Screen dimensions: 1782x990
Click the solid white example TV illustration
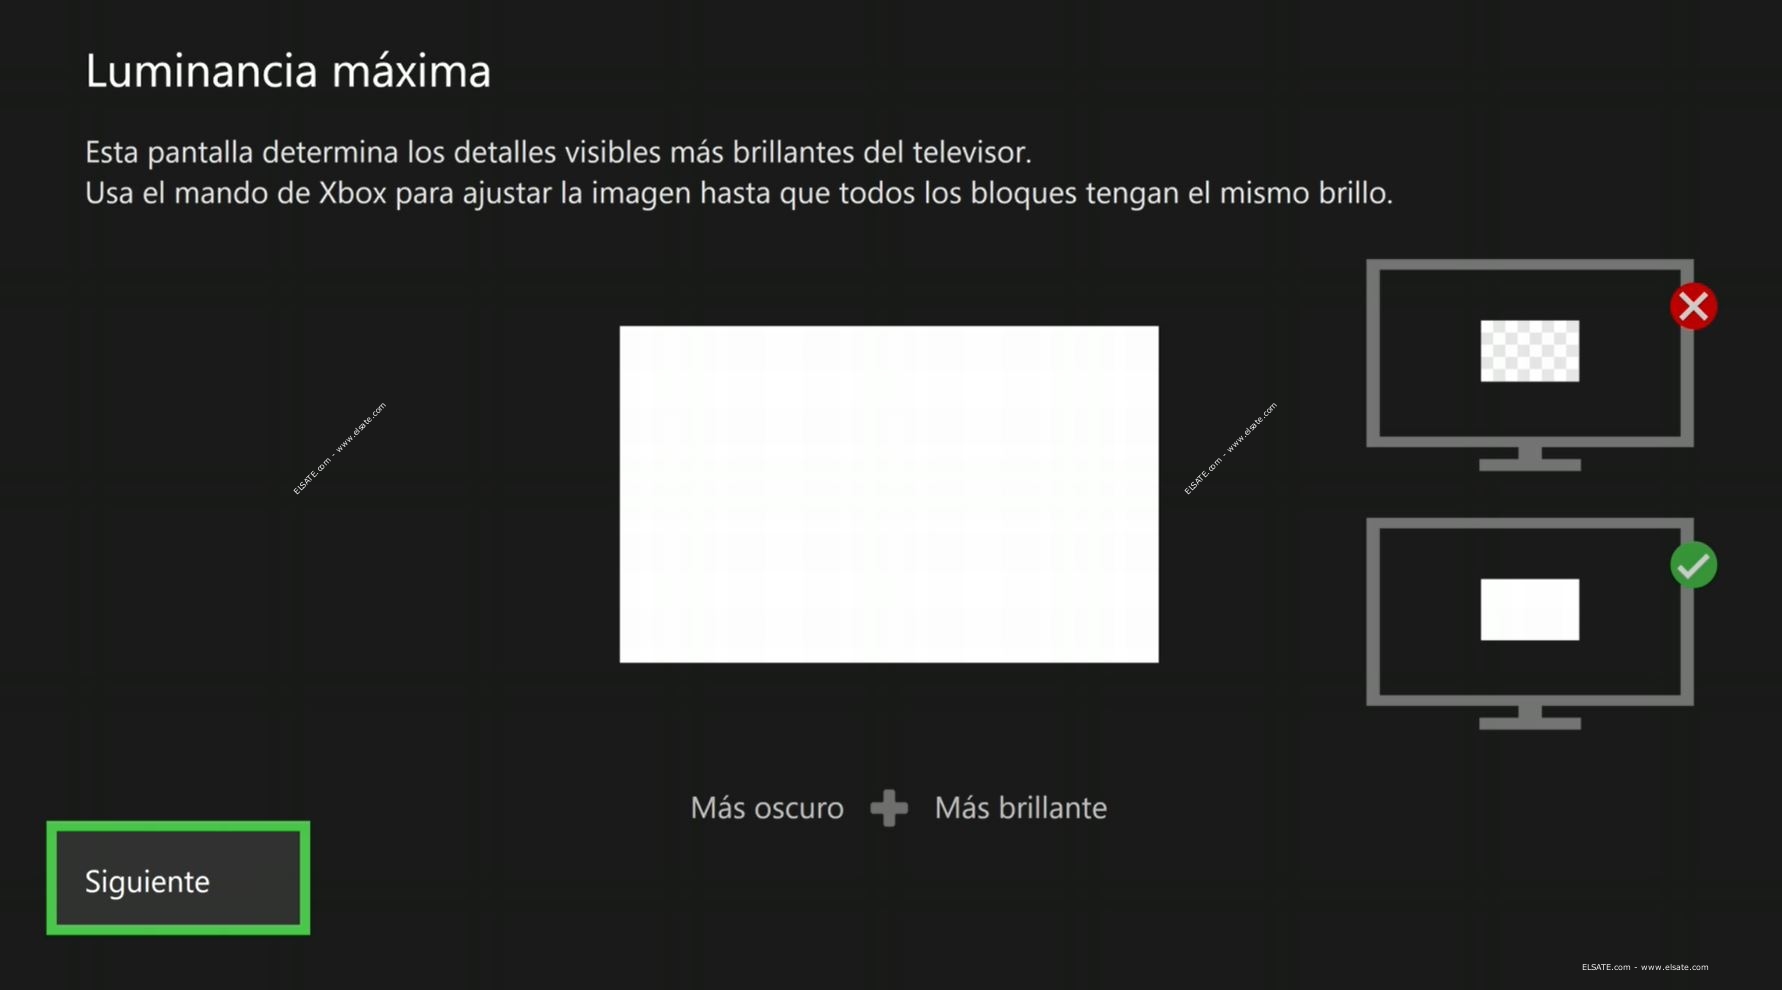1530,624
